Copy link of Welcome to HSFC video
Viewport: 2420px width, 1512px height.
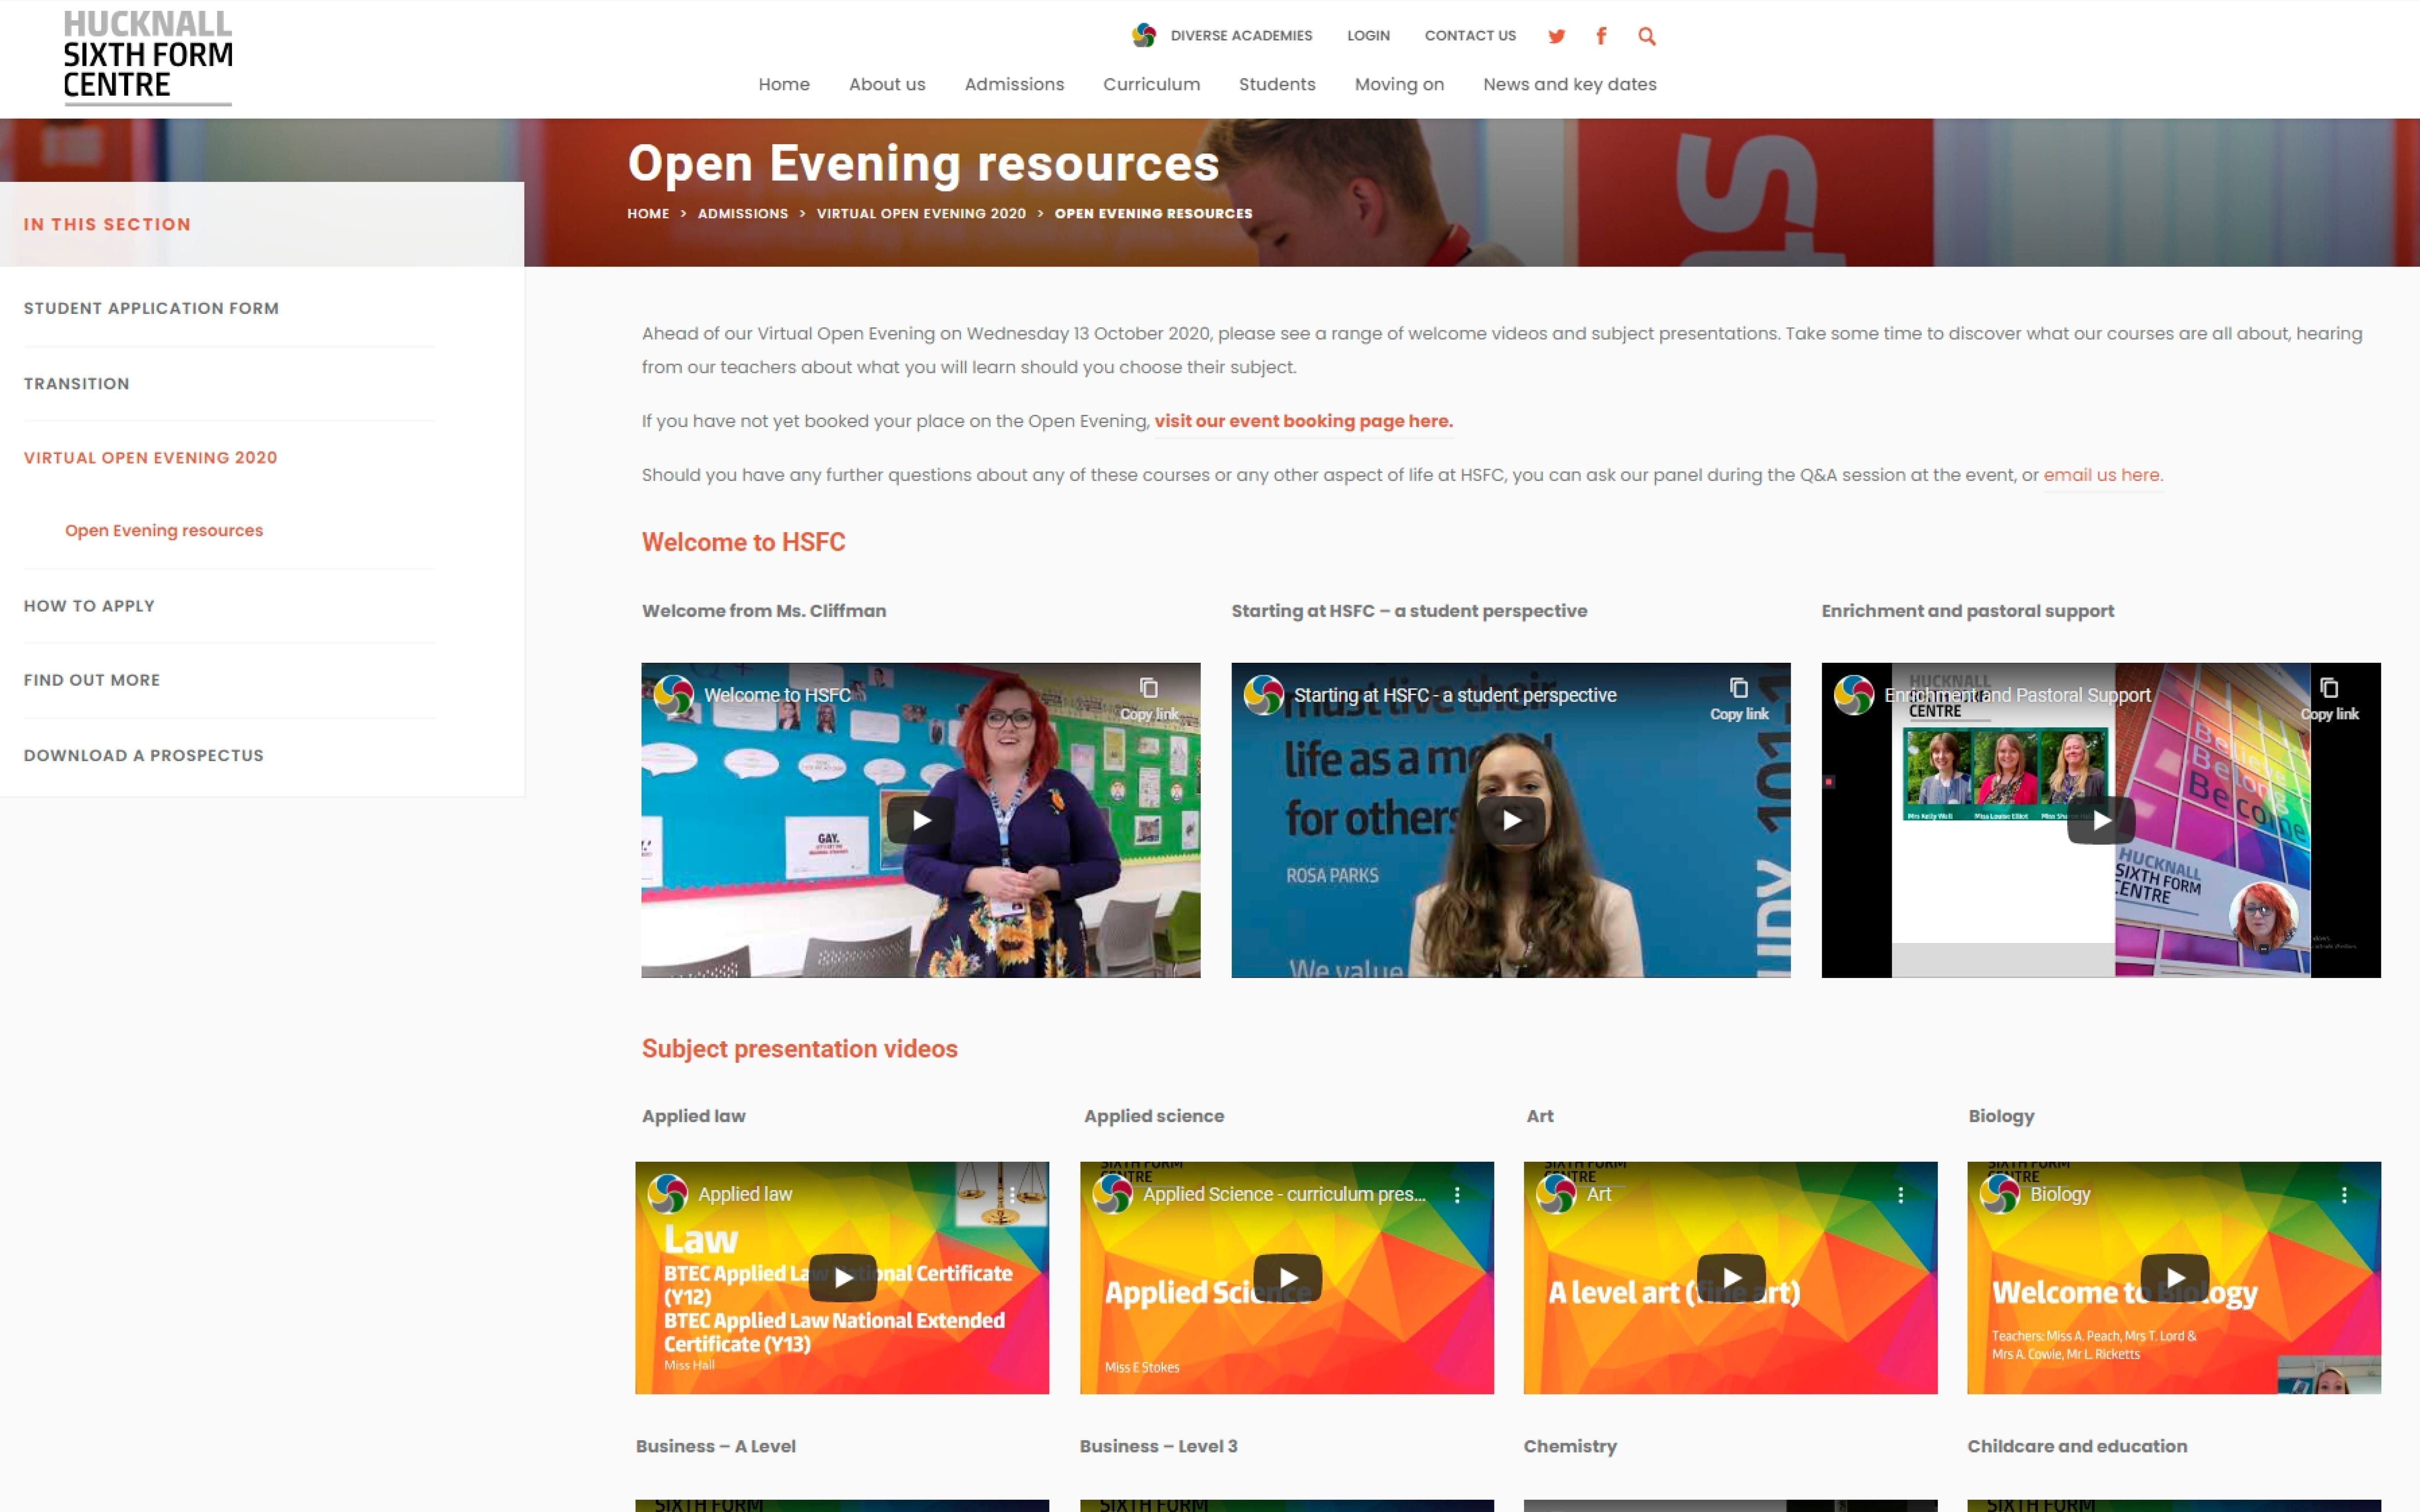pos(1149,699)
